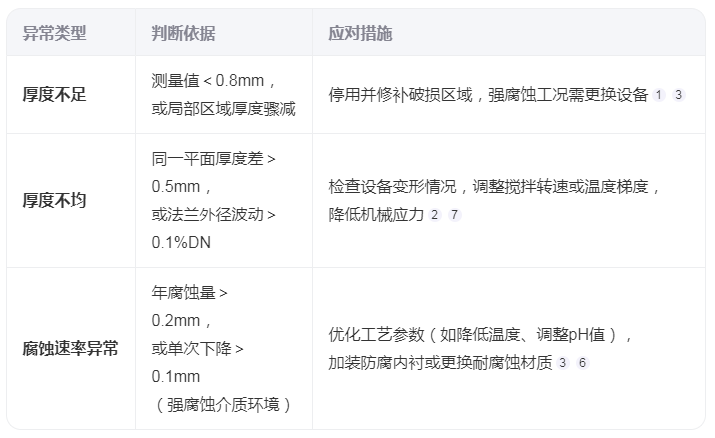Open citation 2 after 降低机械应力
The width and height of the screenshot is (715, 438).
434,215
